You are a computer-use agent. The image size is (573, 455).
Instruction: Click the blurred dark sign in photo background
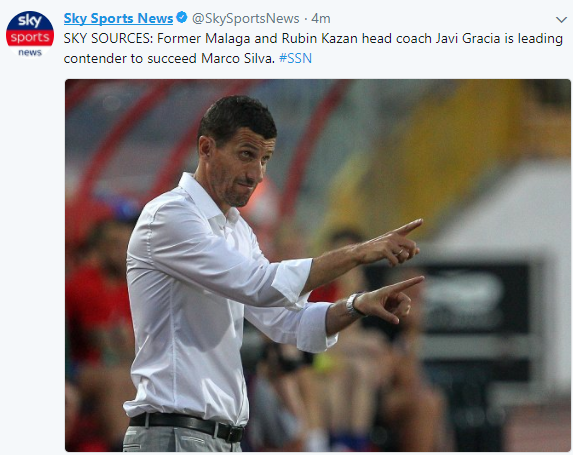click(x=475, y=298)
